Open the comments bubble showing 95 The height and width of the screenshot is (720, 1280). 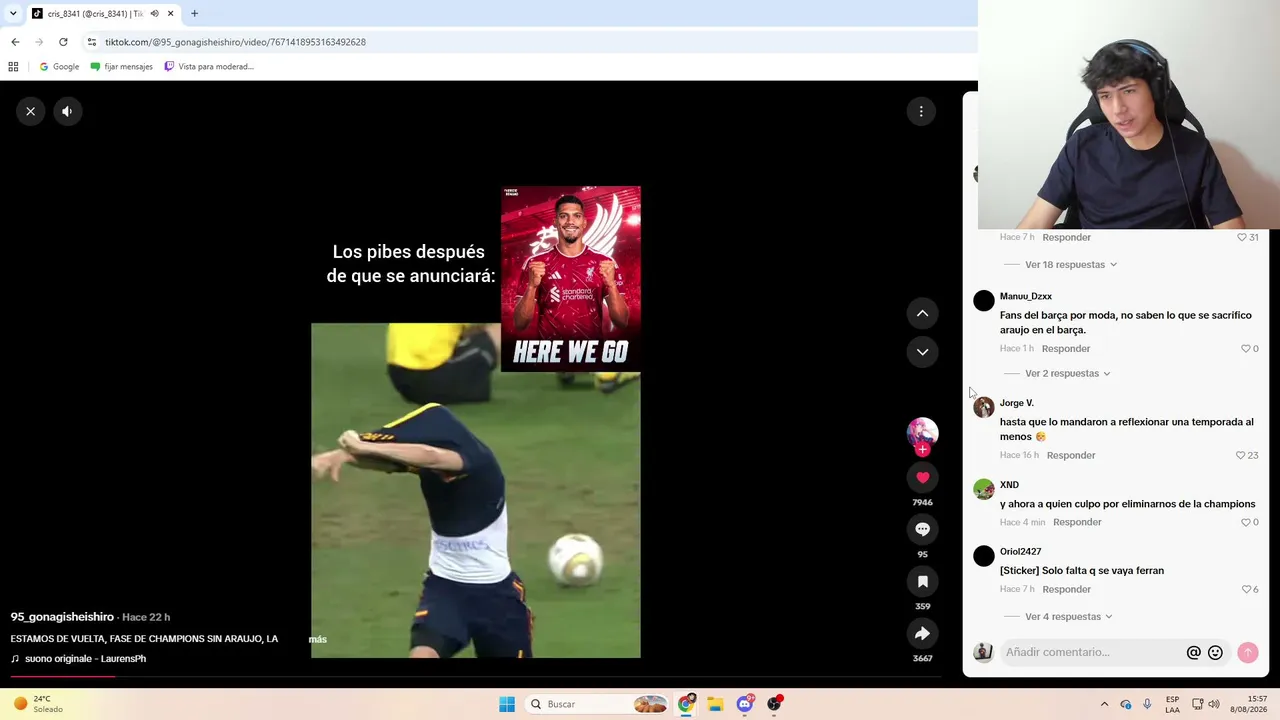[x=922, y=530]
